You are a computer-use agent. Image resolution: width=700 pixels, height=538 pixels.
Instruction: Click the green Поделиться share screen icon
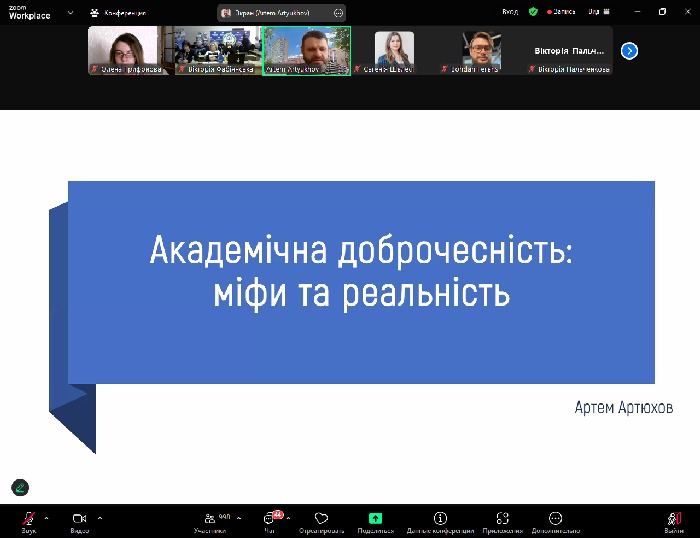(375, 519)
